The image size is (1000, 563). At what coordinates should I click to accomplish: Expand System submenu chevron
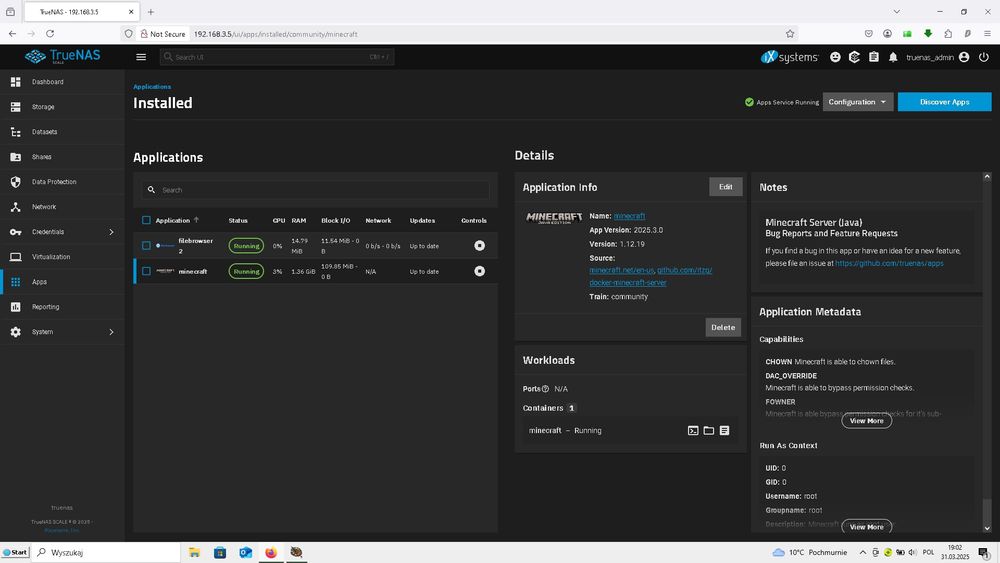[x=112, y=332]
